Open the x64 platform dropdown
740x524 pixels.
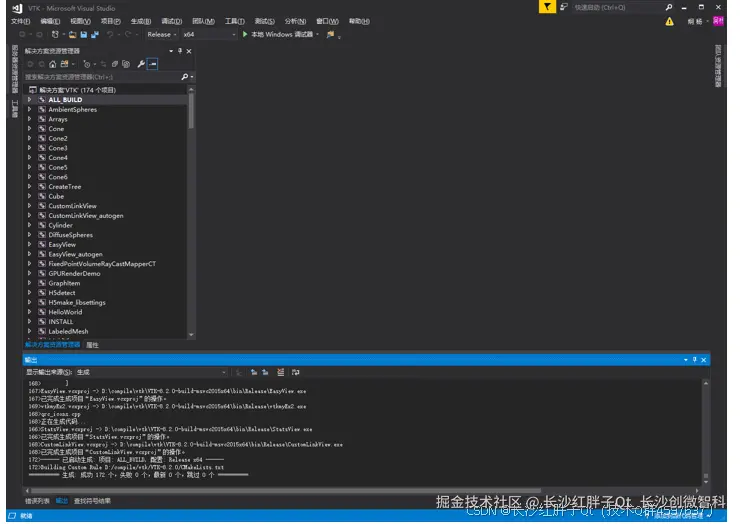(209, 34)
